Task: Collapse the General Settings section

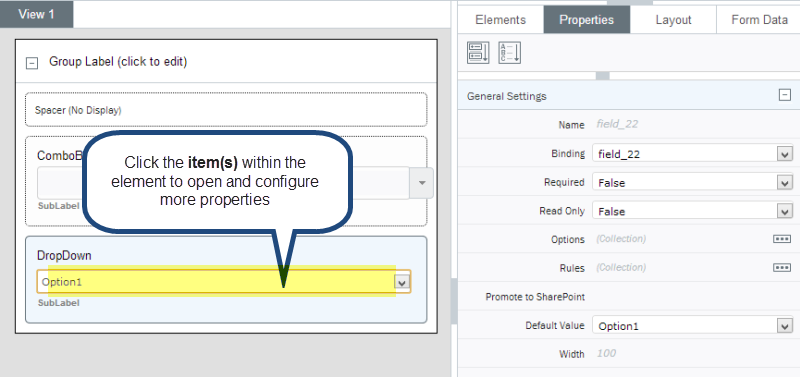Action: point(785,95)
